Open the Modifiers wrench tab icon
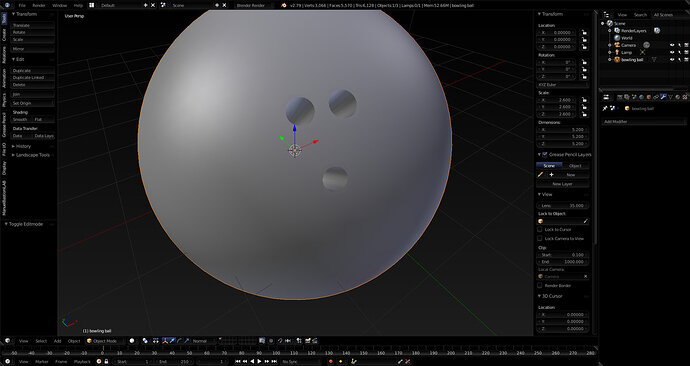This screenshot has height=366, width=690. click(x=663, y=97)
